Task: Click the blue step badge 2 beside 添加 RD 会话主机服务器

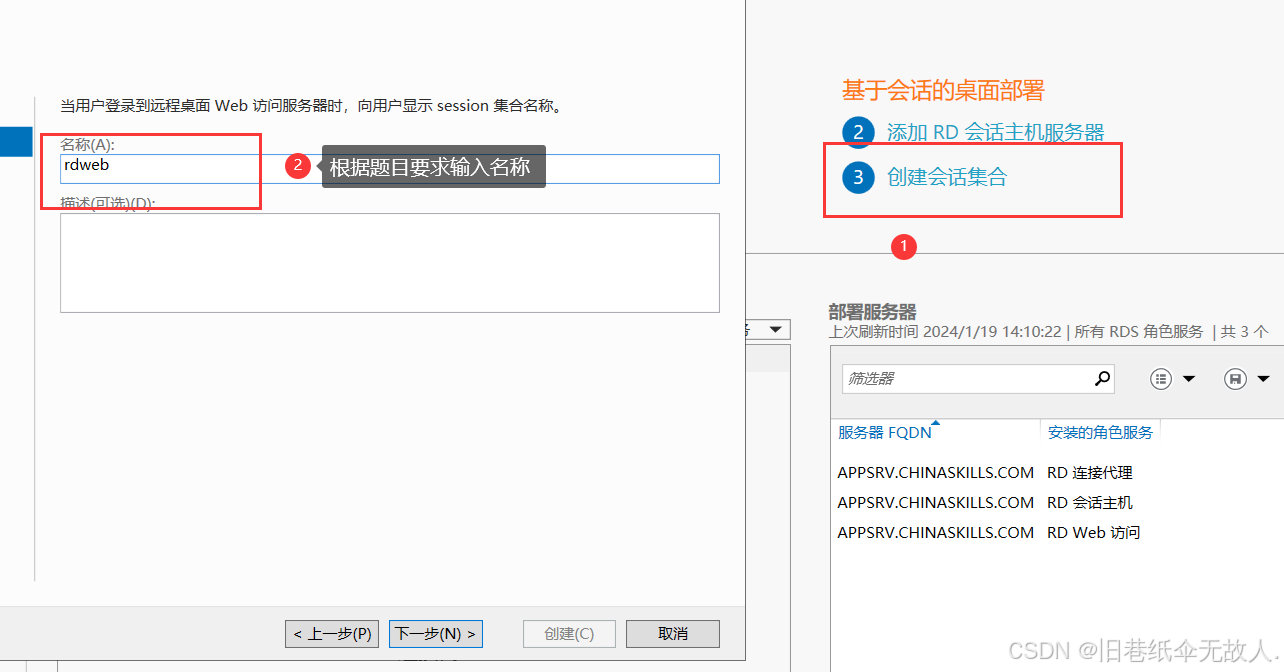Action: 858,131
